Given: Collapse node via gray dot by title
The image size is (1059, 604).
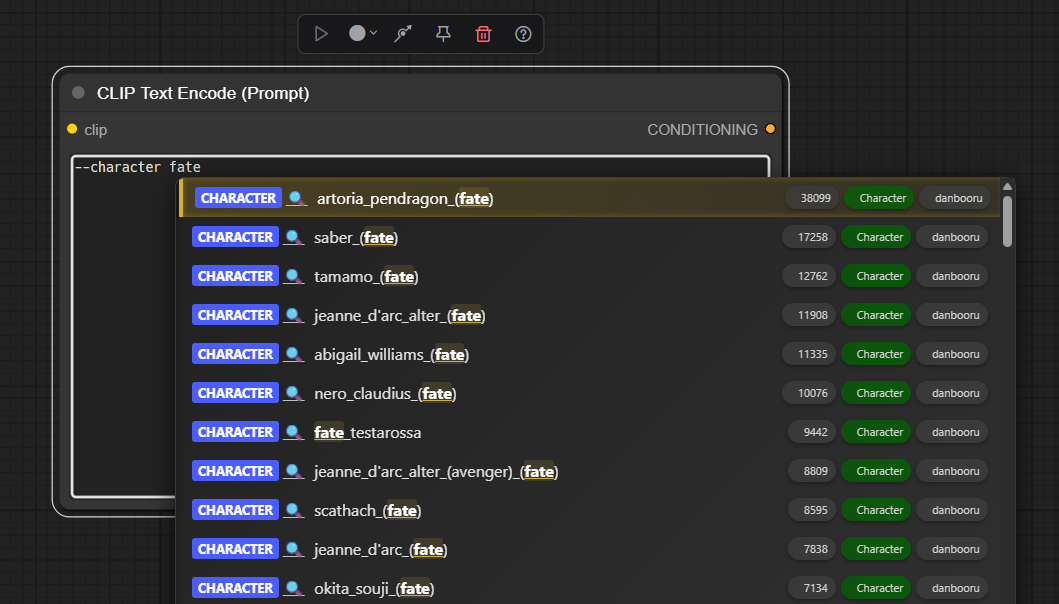Looking at the screenshot, I should point(78,93).
